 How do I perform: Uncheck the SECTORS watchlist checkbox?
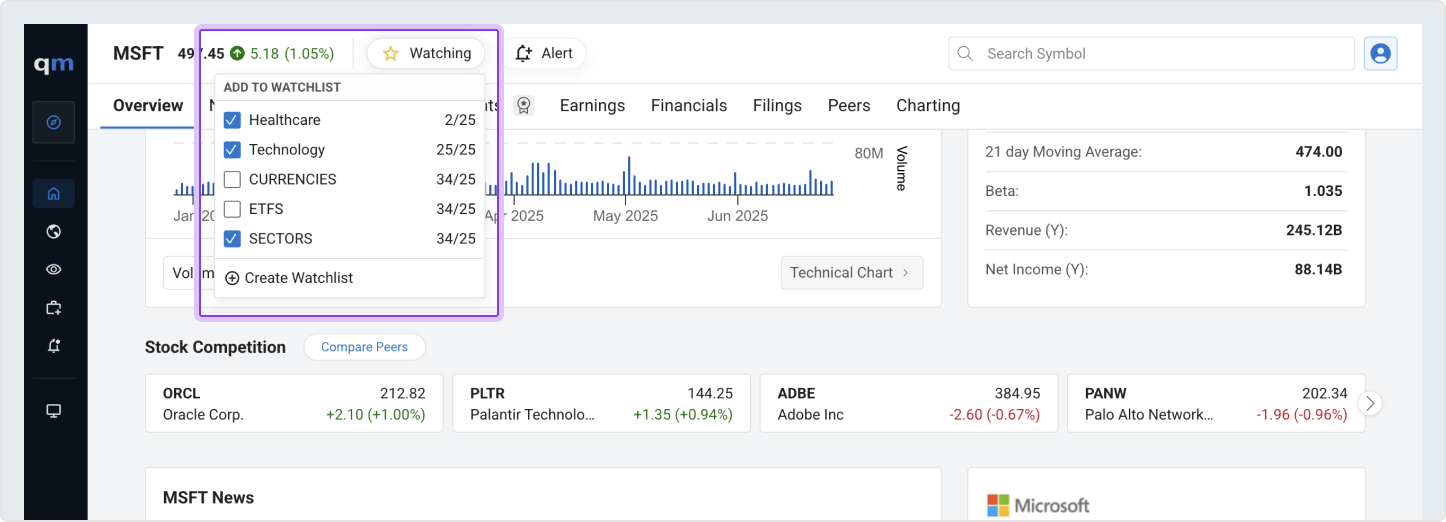tap(232, 238)
